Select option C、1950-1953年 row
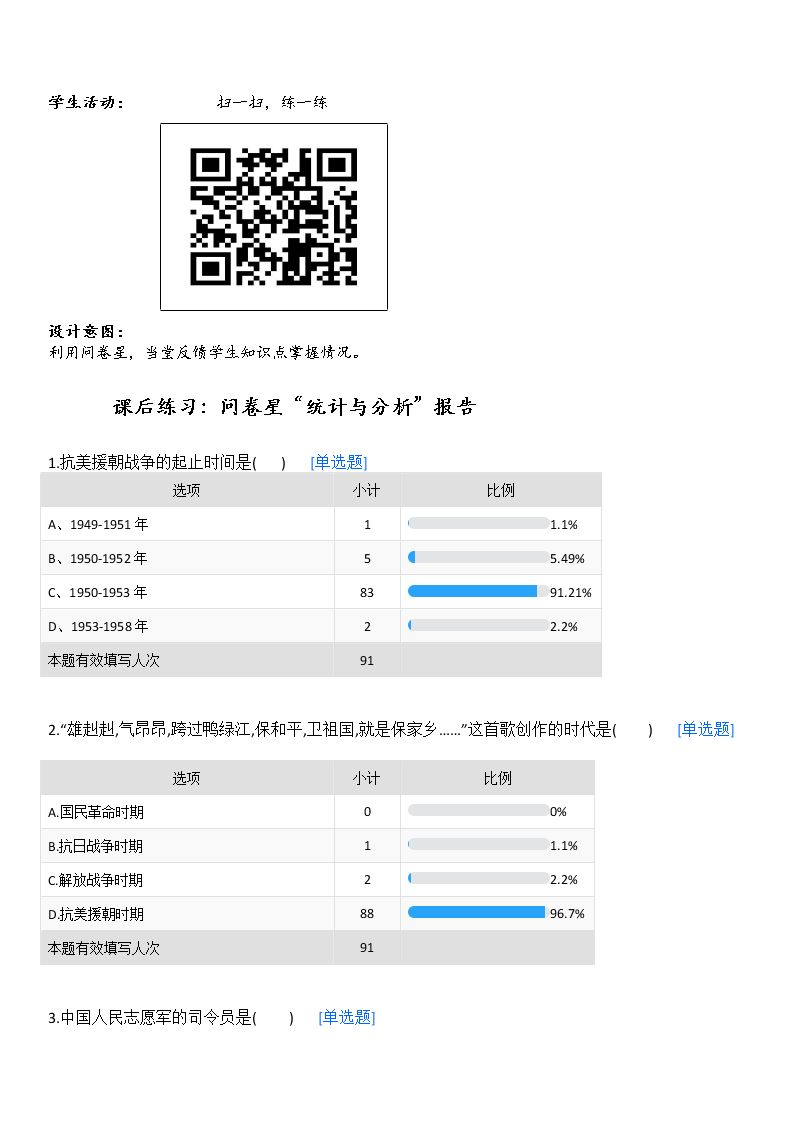 point(321,592)
